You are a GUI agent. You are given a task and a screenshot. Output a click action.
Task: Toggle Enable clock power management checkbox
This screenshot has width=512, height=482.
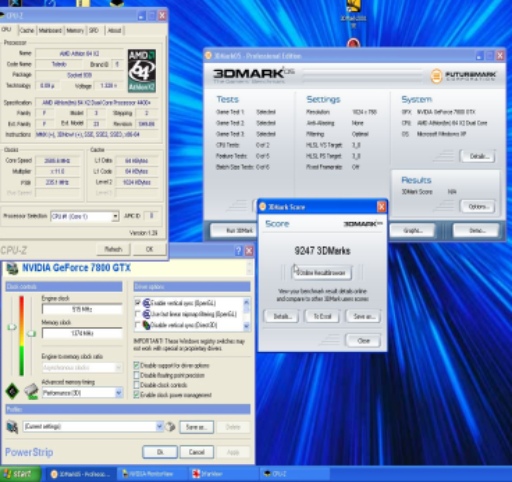click(x=136, y=395)
